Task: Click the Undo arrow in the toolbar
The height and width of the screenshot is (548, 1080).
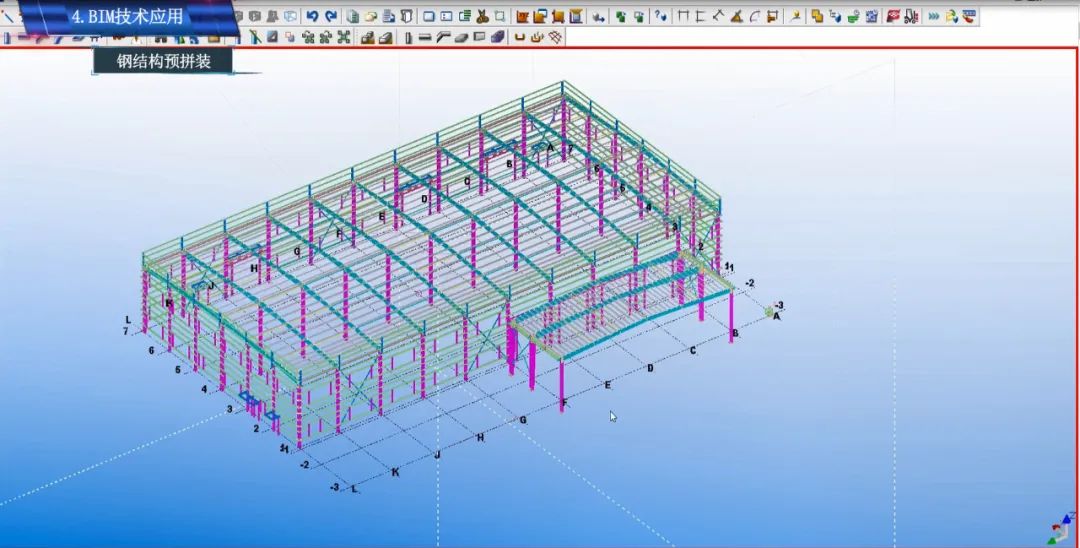Action: pyautogui.click(x=312, y=16)
